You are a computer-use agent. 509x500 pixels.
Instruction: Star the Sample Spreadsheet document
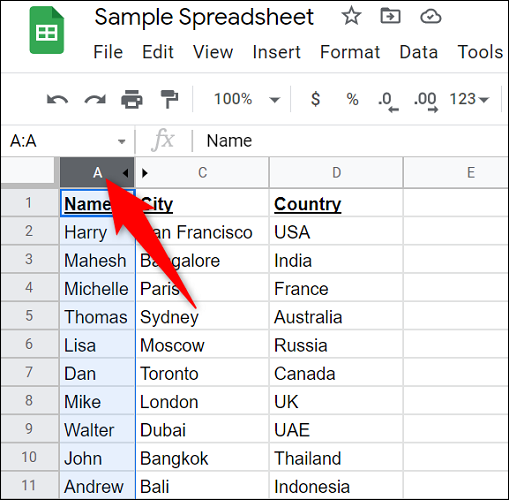pos(351,16)
